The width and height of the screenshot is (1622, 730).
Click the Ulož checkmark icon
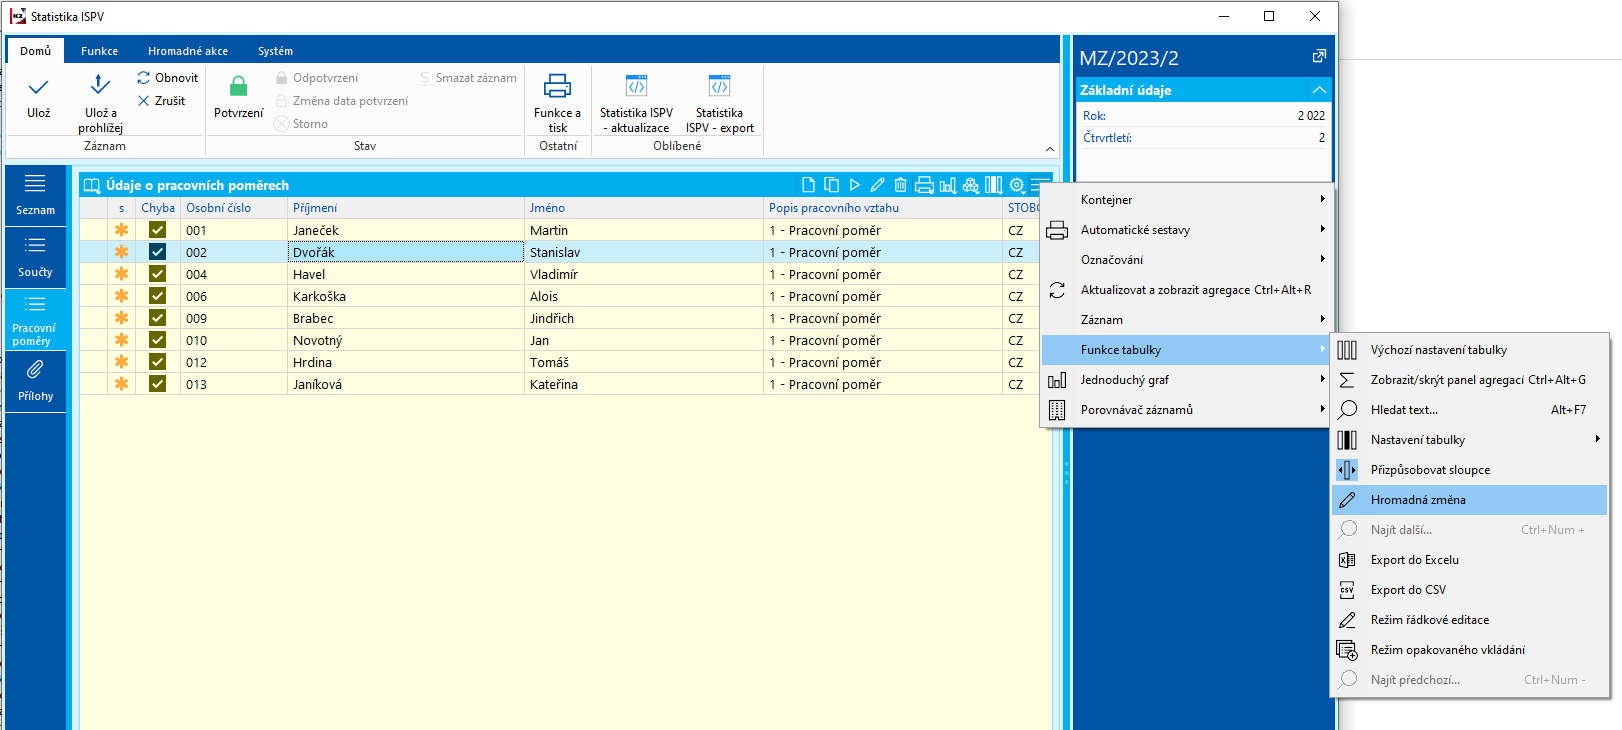[x=38, y=90]
